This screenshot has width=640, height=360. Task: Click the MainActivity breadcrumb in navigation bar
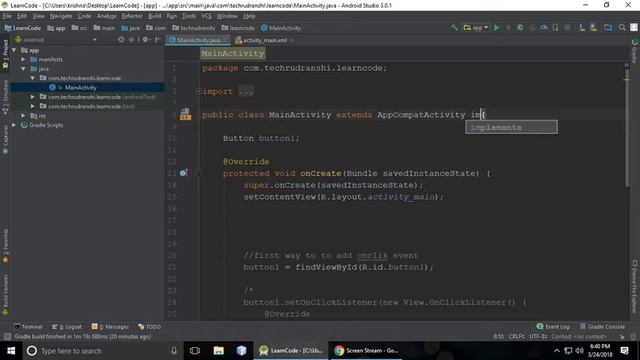pos(281,28)
